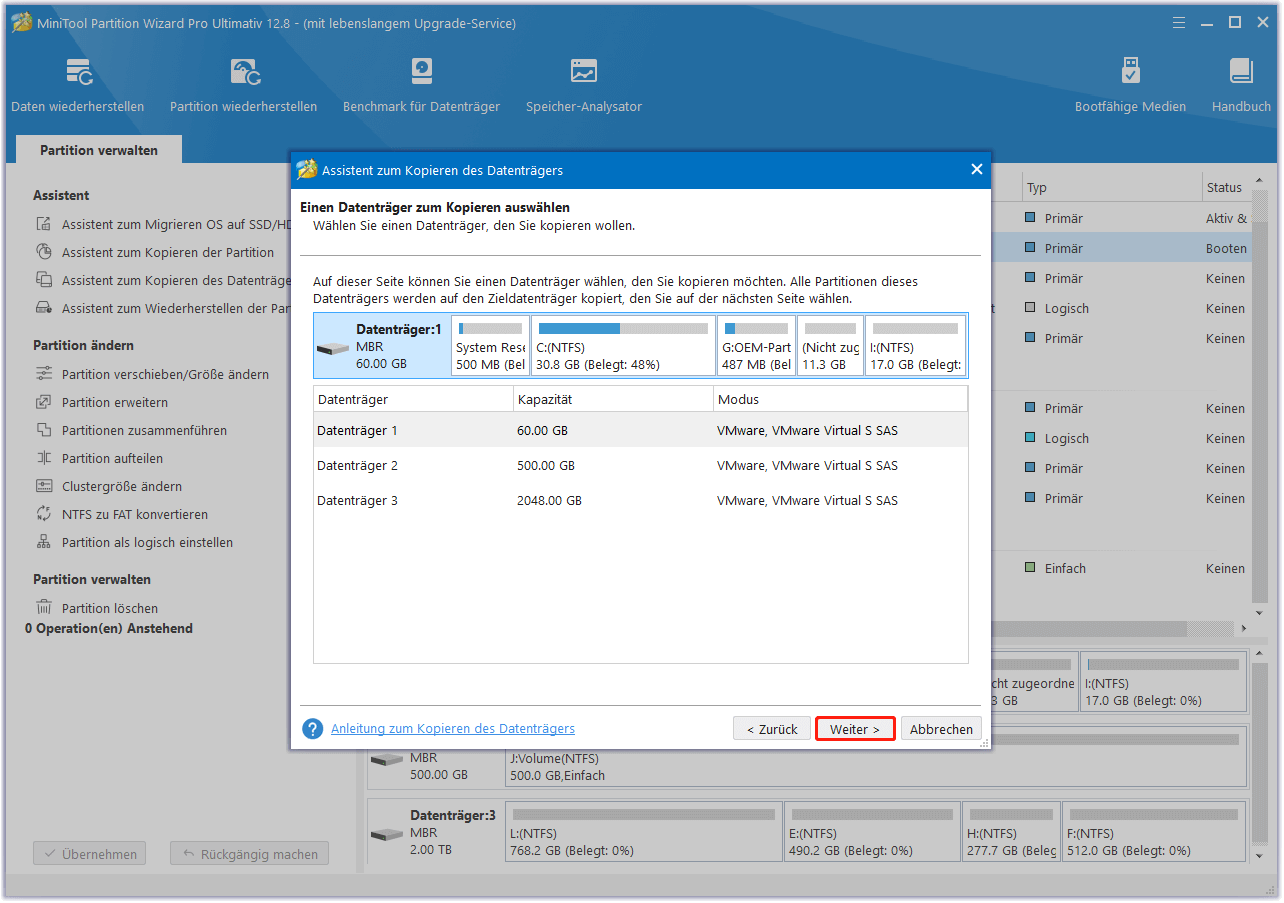The width and height of the screenshot is (1284, 903).
Task: Select G:OEM-Part partition block in wizard
Action: tap(757, 346)
